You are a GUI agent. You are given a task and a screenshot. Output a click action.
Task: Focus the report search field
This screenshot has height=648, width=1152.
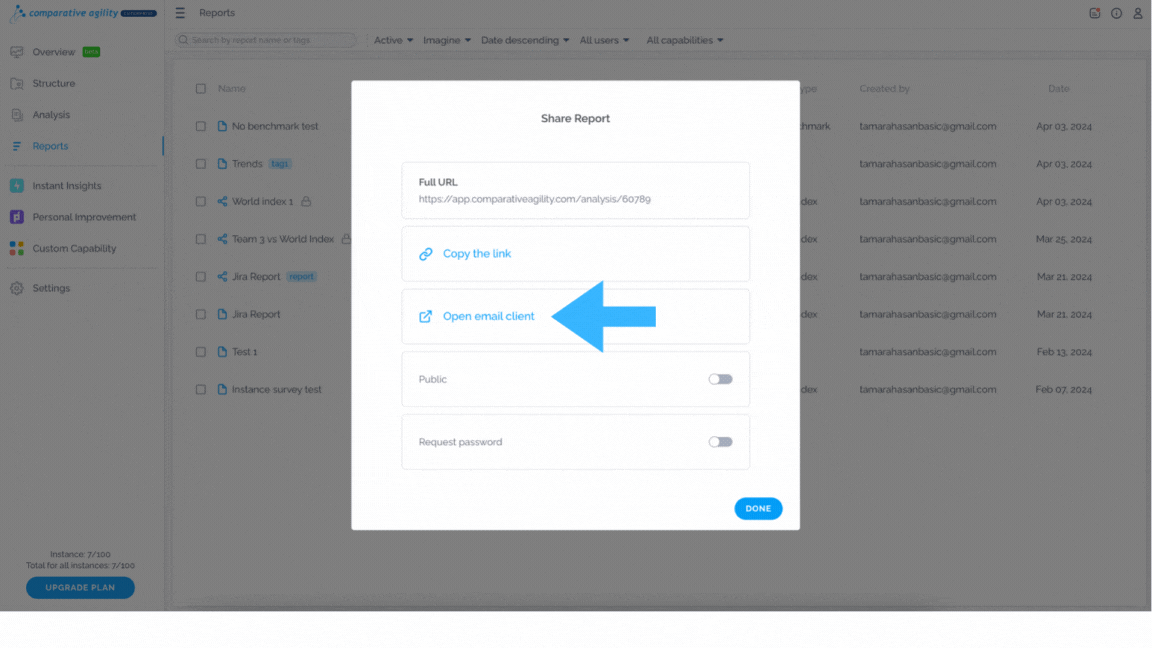click(x=266, y=40)
